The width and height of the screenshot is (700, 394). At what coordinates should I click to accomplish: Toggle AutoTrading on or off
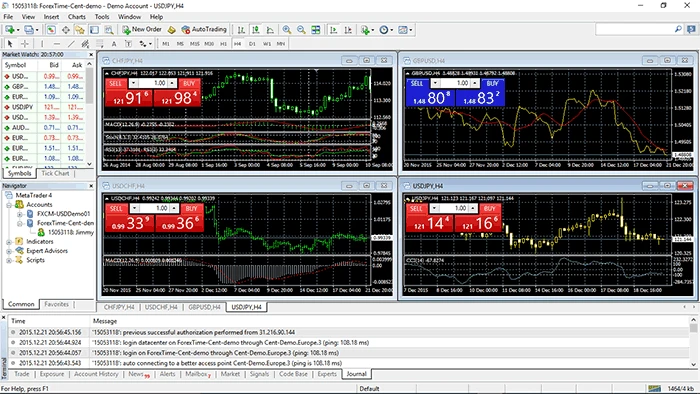point(204,29)
